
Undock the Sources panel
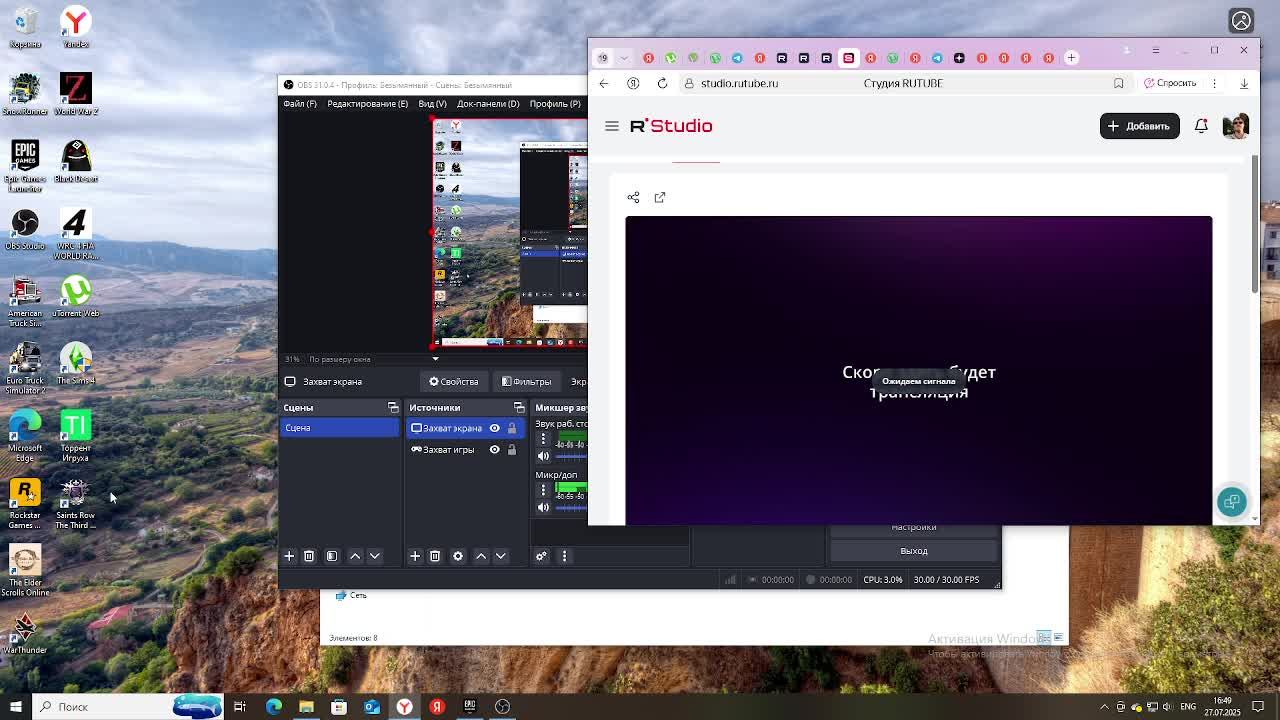[519, 407]
